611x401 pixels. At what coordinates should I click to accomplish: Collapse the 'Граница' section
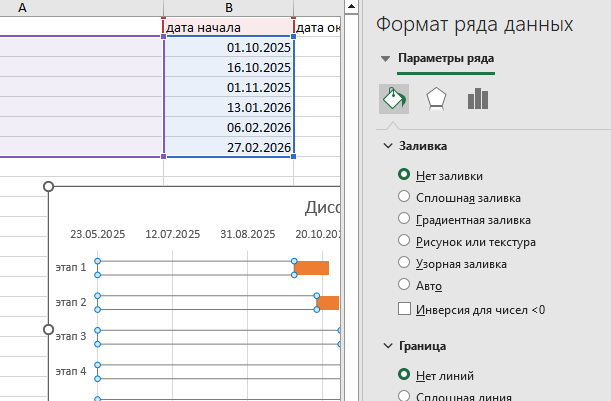pyautogui.click(x=388, y=346)
